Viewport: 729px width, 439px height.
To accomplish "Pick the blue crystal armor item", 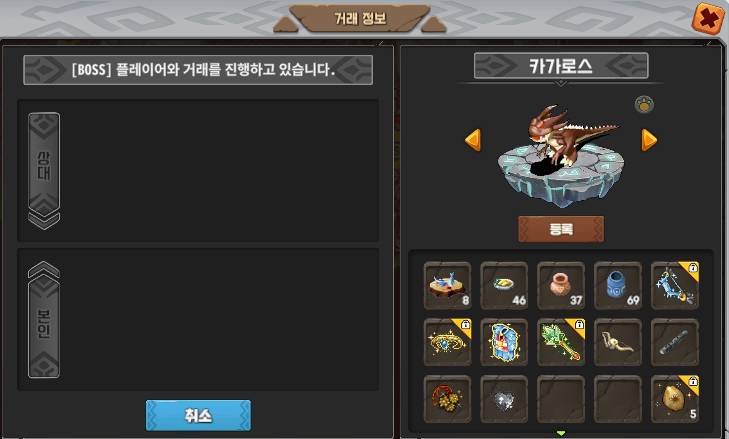I will [504, 342].
